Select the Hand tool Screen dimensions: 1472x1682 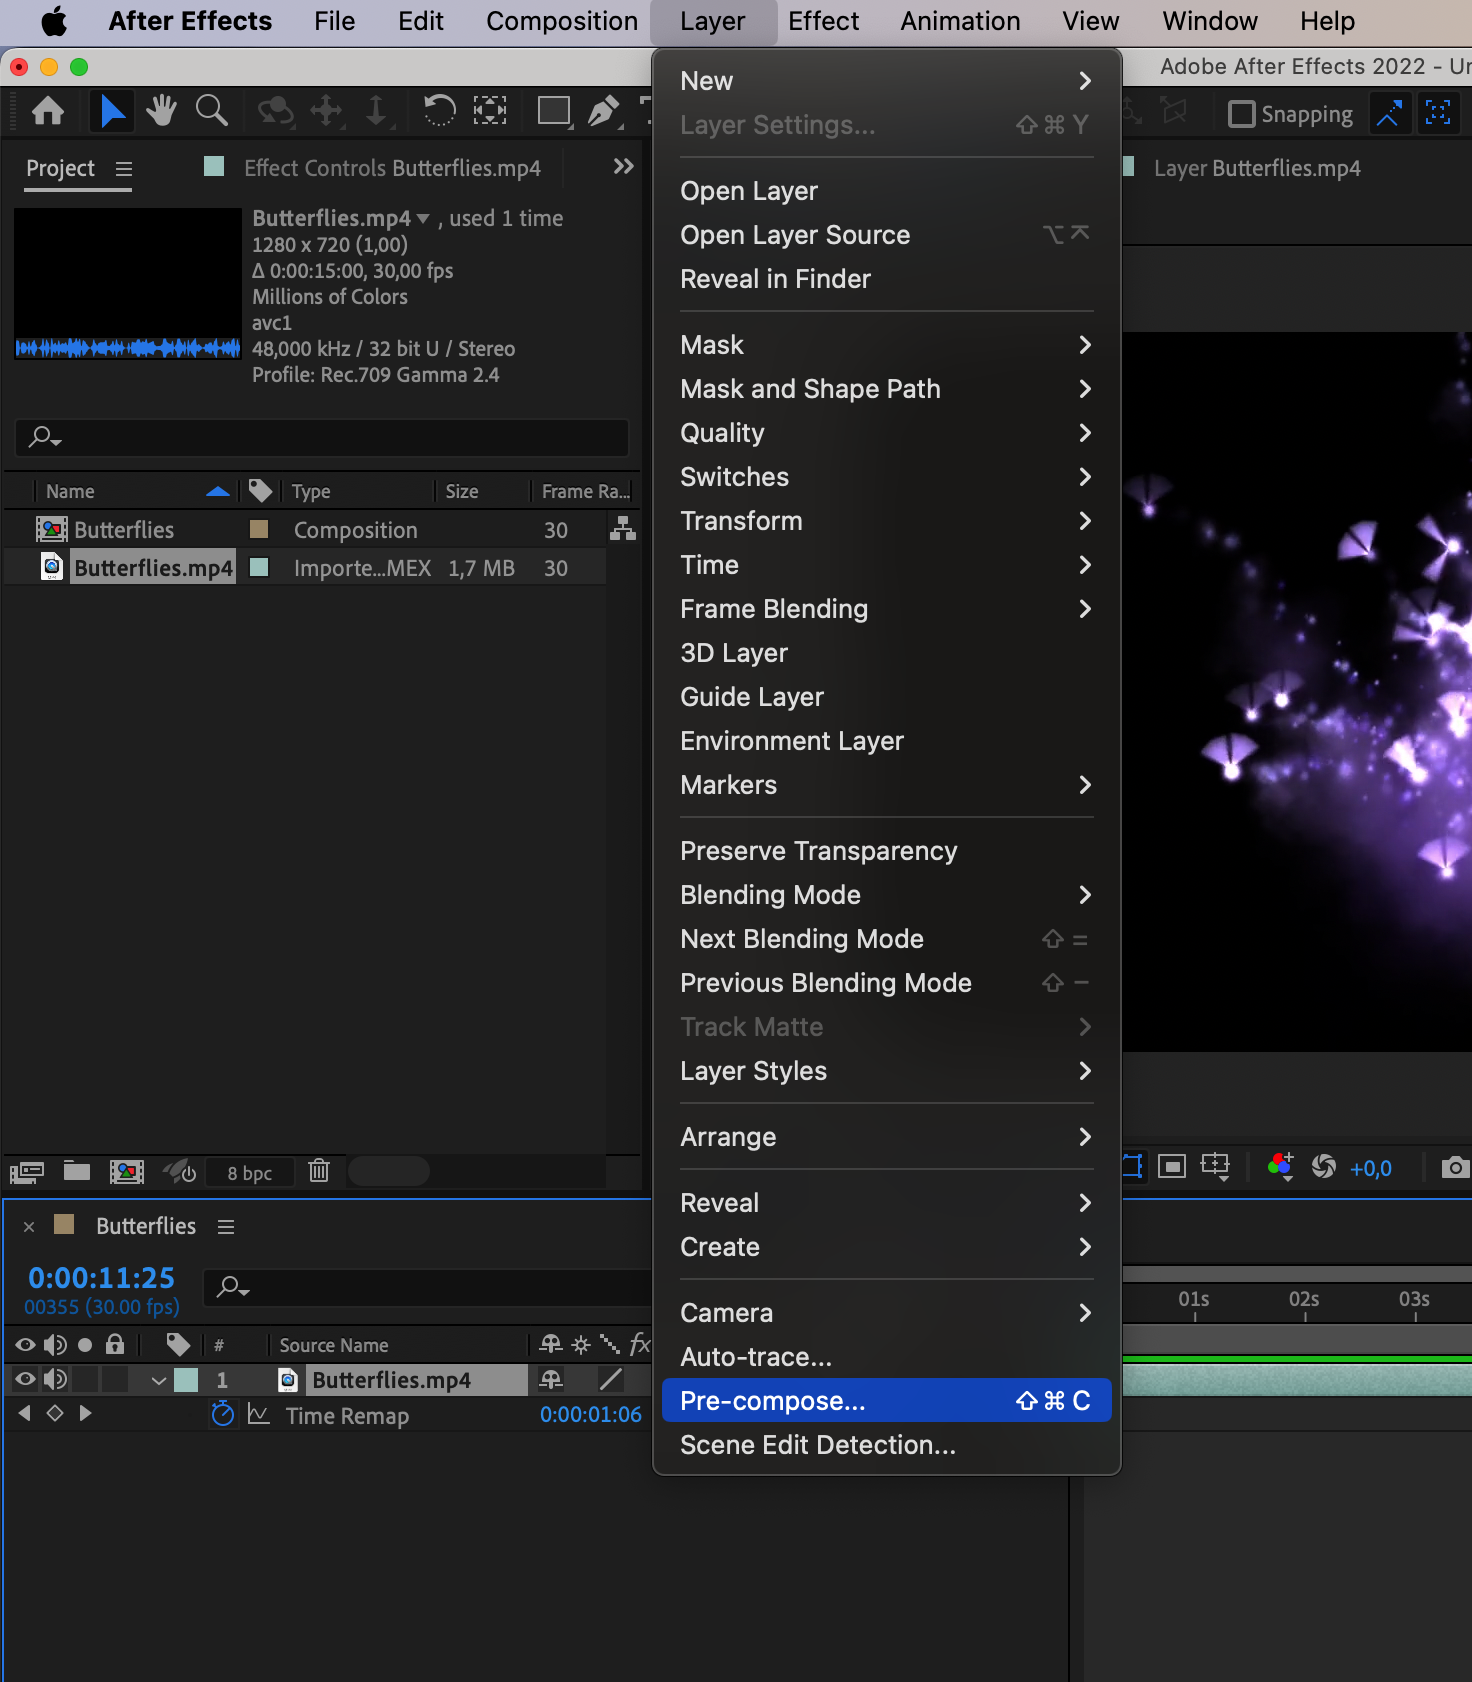pyautogui.click(x=161, y=111)
